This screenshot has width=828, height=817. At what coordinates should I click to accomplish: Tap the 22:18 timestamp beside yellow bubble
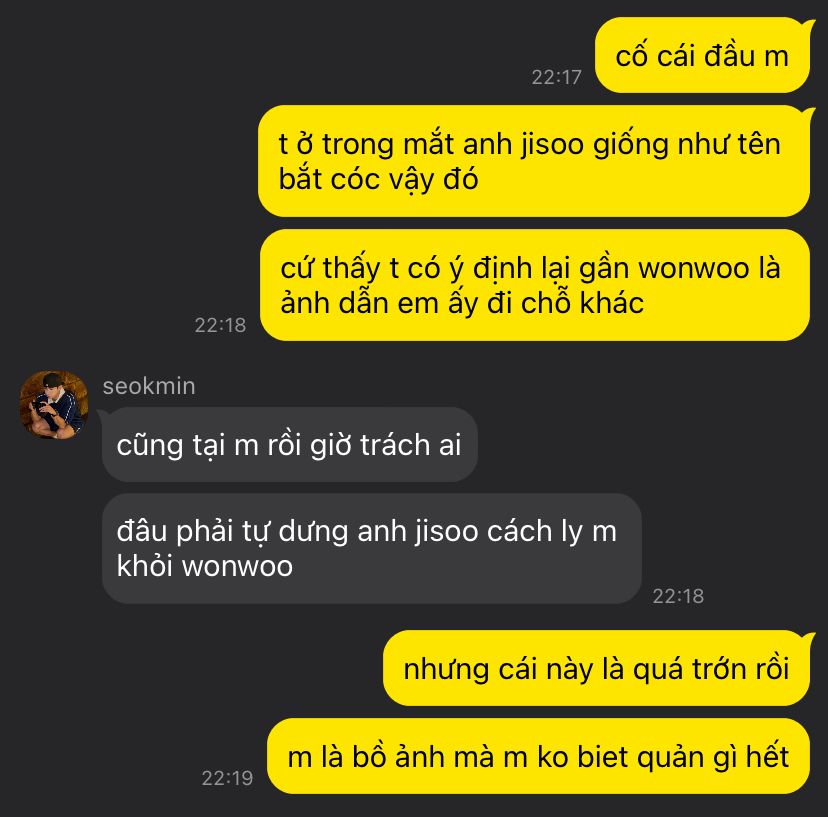point(220,325)
